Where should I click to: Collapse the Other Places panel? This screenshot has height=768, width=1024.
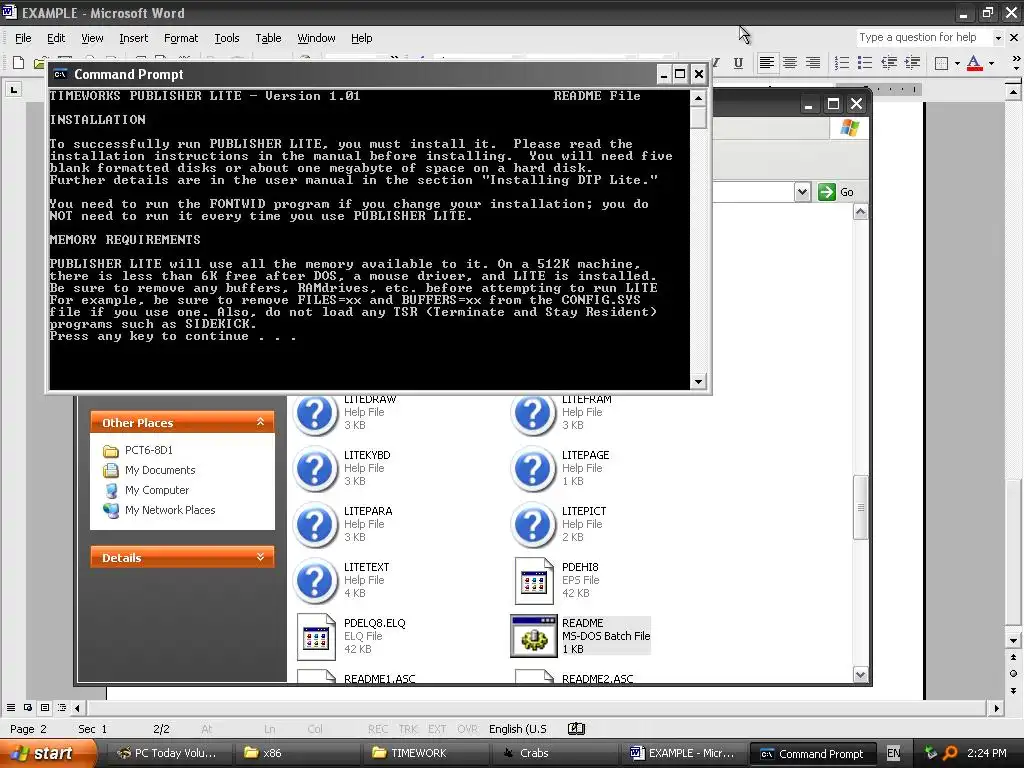(x=261, y=422)
